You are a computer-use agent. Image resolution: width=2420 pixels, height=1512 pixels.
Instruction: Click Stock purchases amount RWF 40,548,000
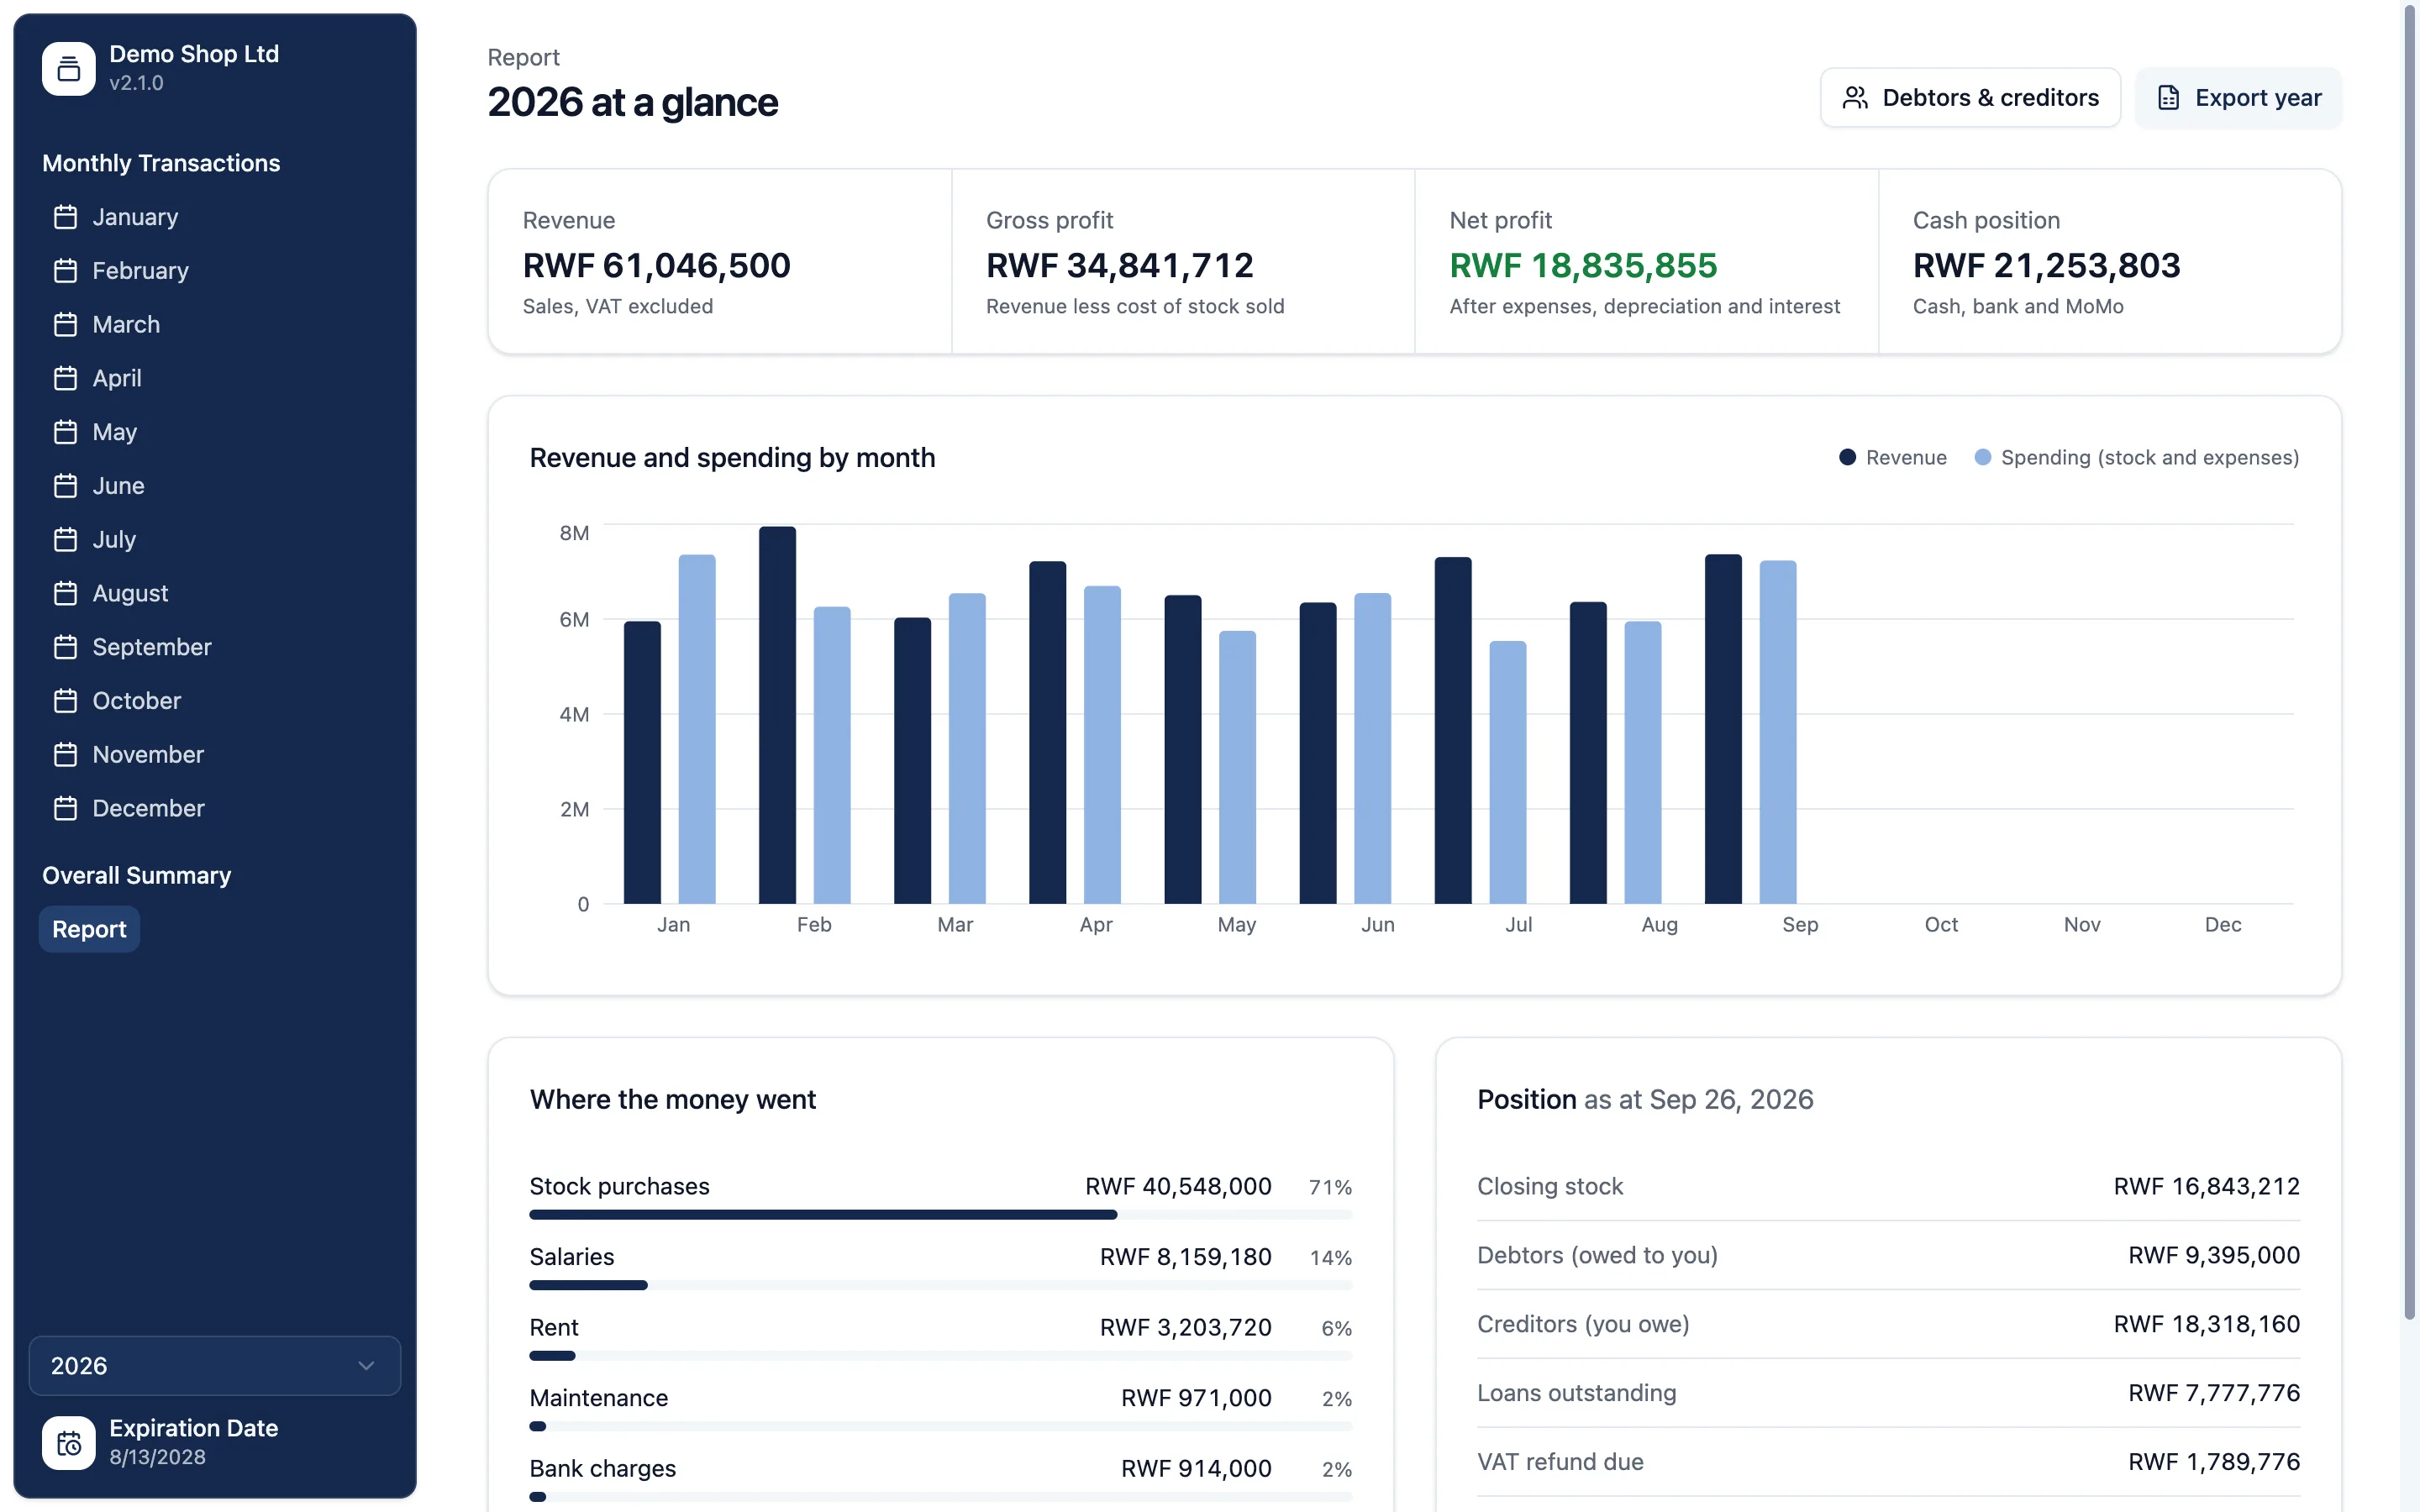tap(1178, 1186)
